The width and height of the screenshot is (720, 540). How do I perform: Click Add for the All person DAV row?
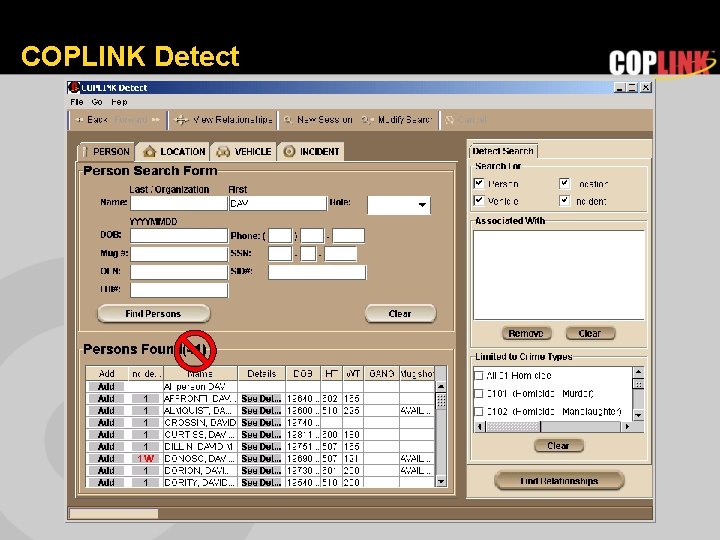point(106,387)
